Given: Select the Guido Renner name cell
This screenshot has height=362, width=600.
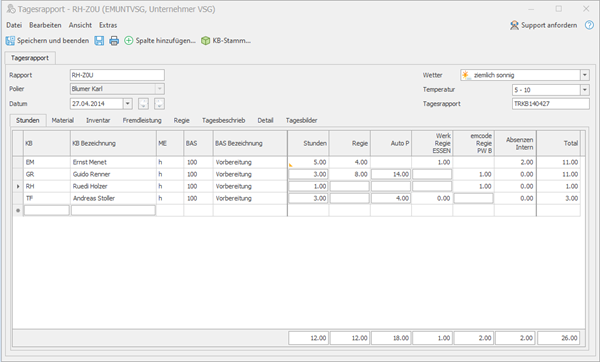Looking at the screenshot, I should coord(113,174).
